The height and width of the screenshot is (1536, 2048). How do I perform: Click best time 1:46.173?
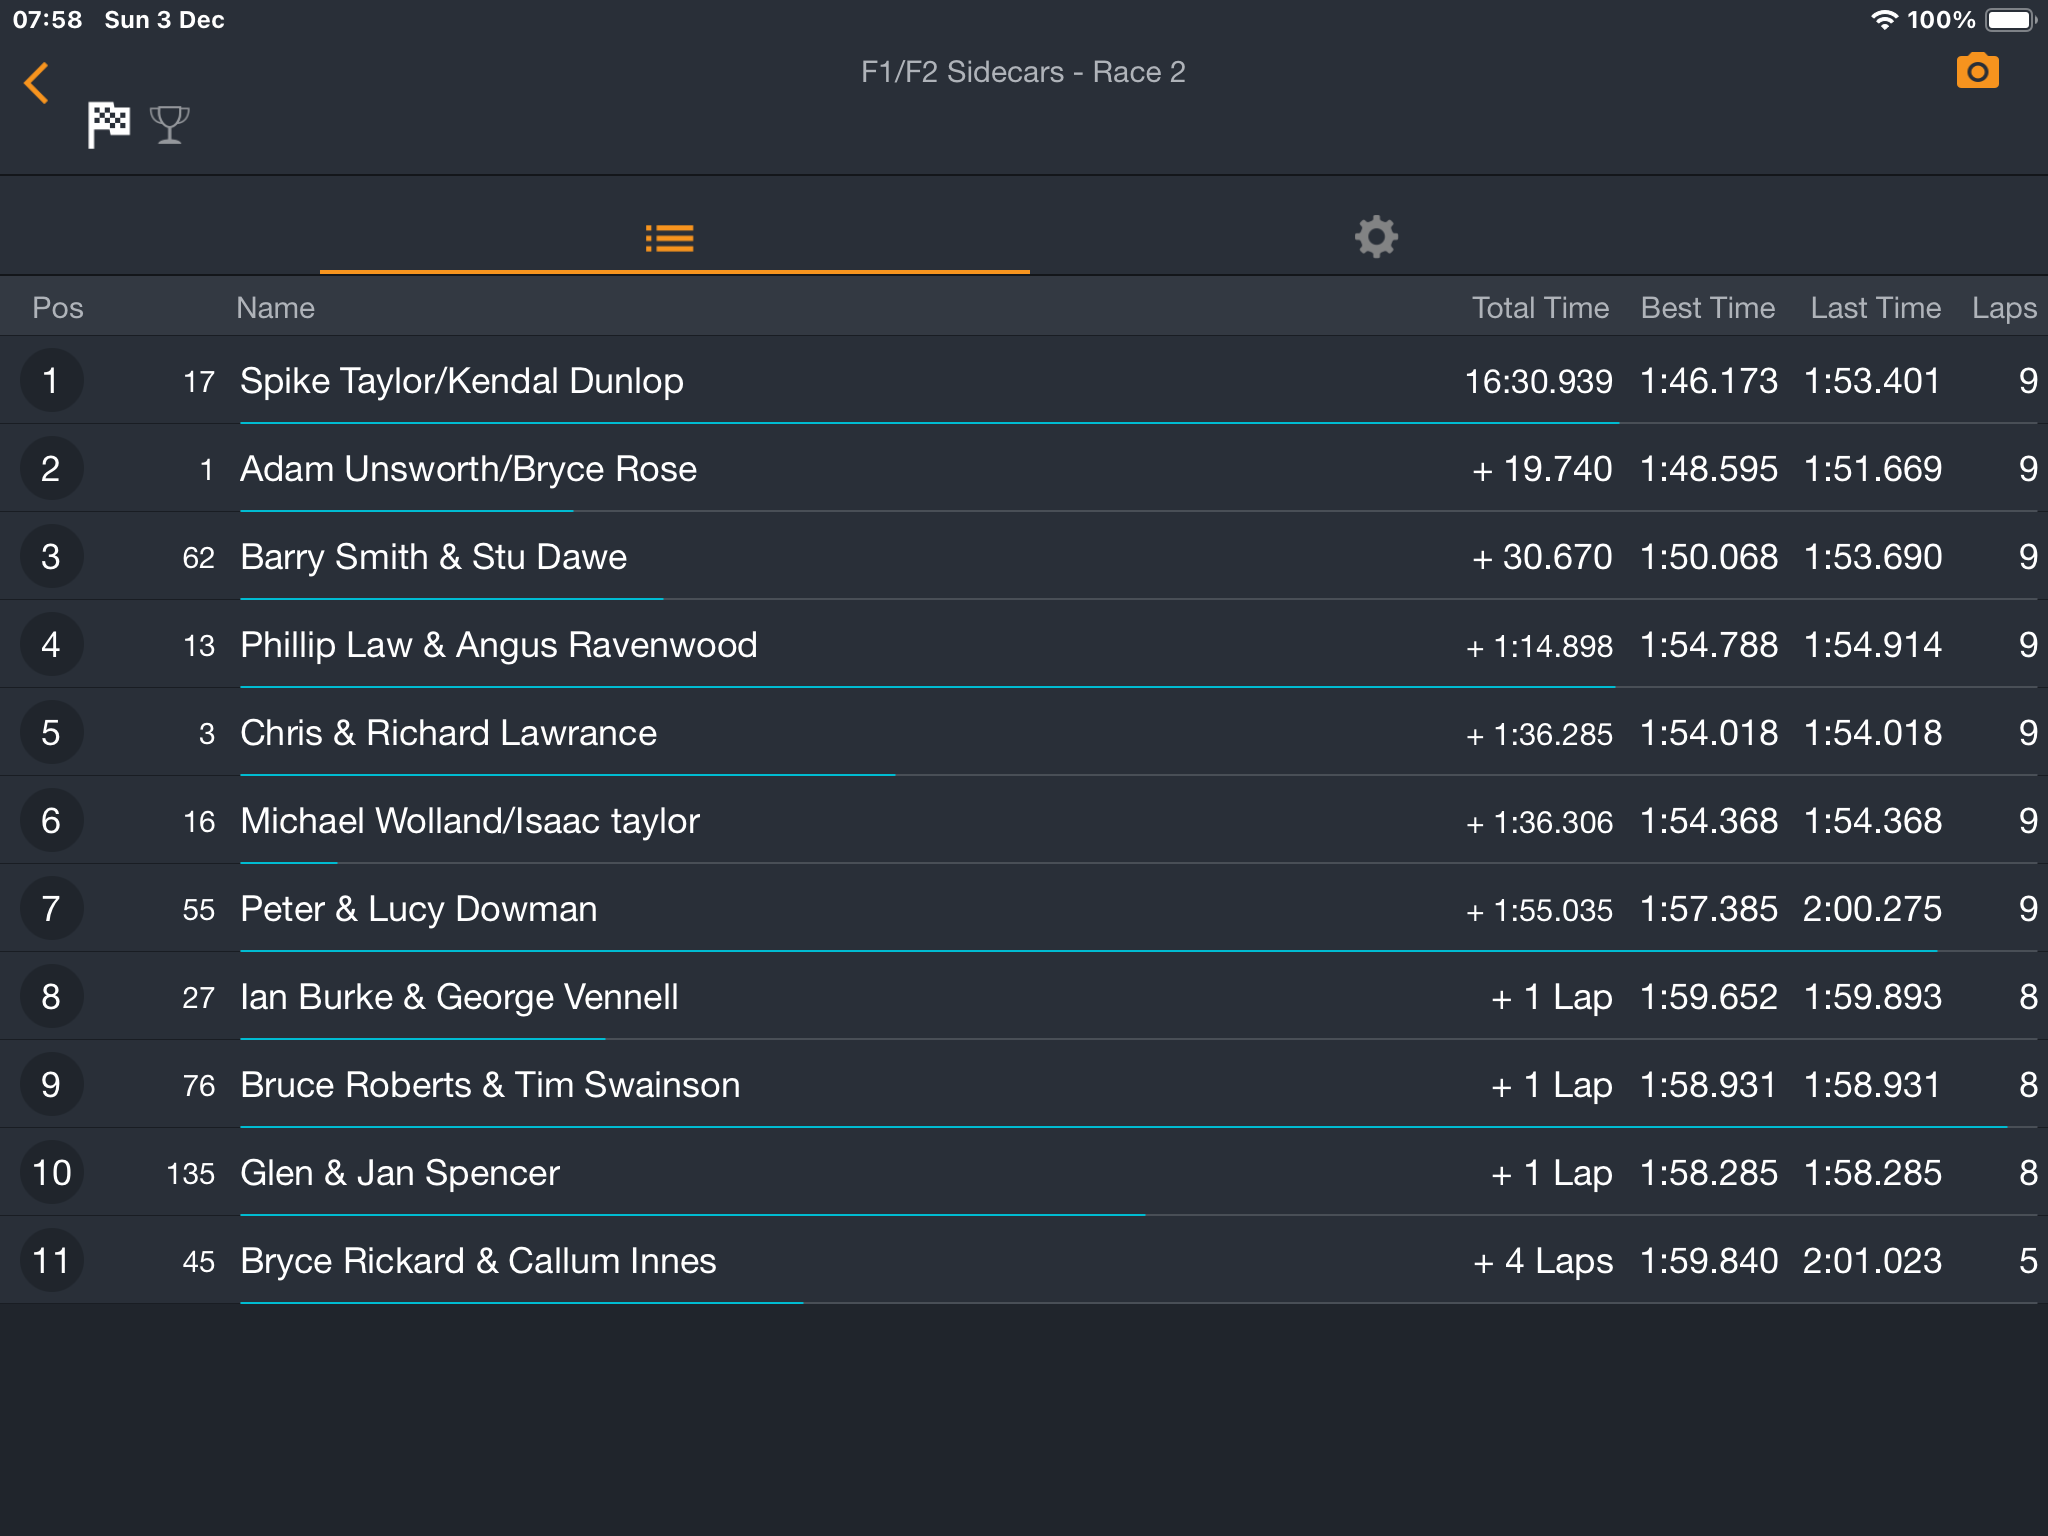point(1709,381)
